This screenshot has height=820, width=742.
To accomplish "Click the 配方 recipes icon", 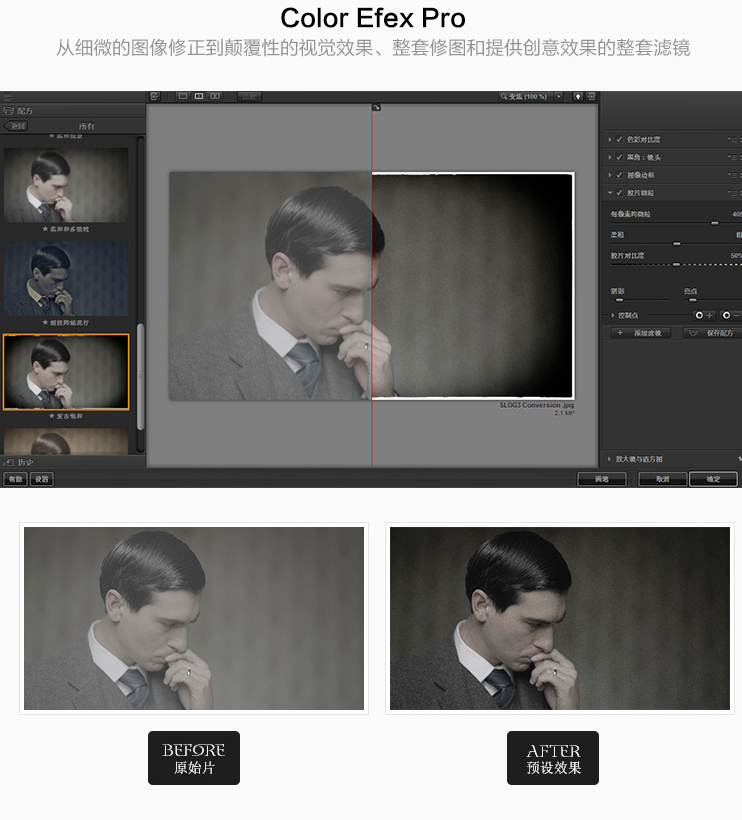I will click(x=8, y=111).
